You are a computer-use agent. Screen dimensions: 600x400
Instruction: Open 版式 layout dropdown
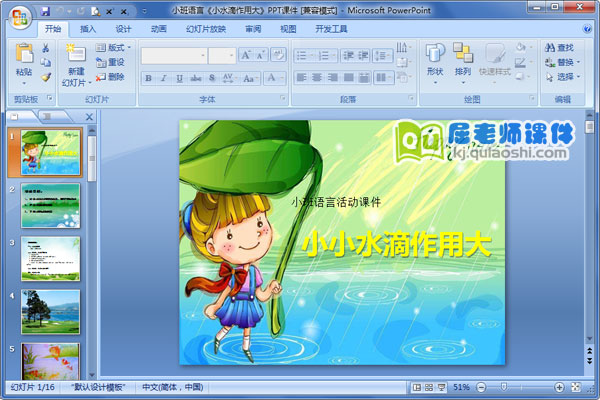[x=113, y=47]
